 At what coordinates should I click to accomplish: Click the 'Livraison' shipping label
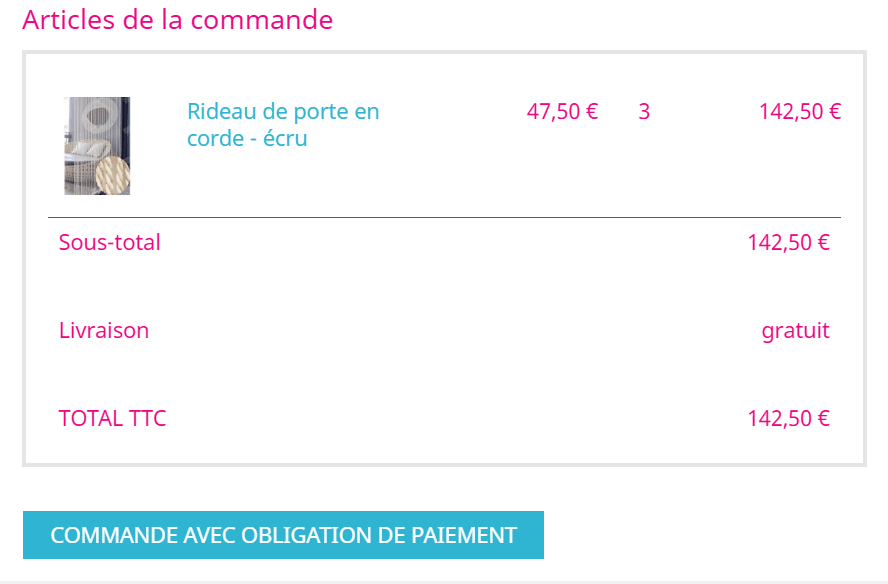103,330
